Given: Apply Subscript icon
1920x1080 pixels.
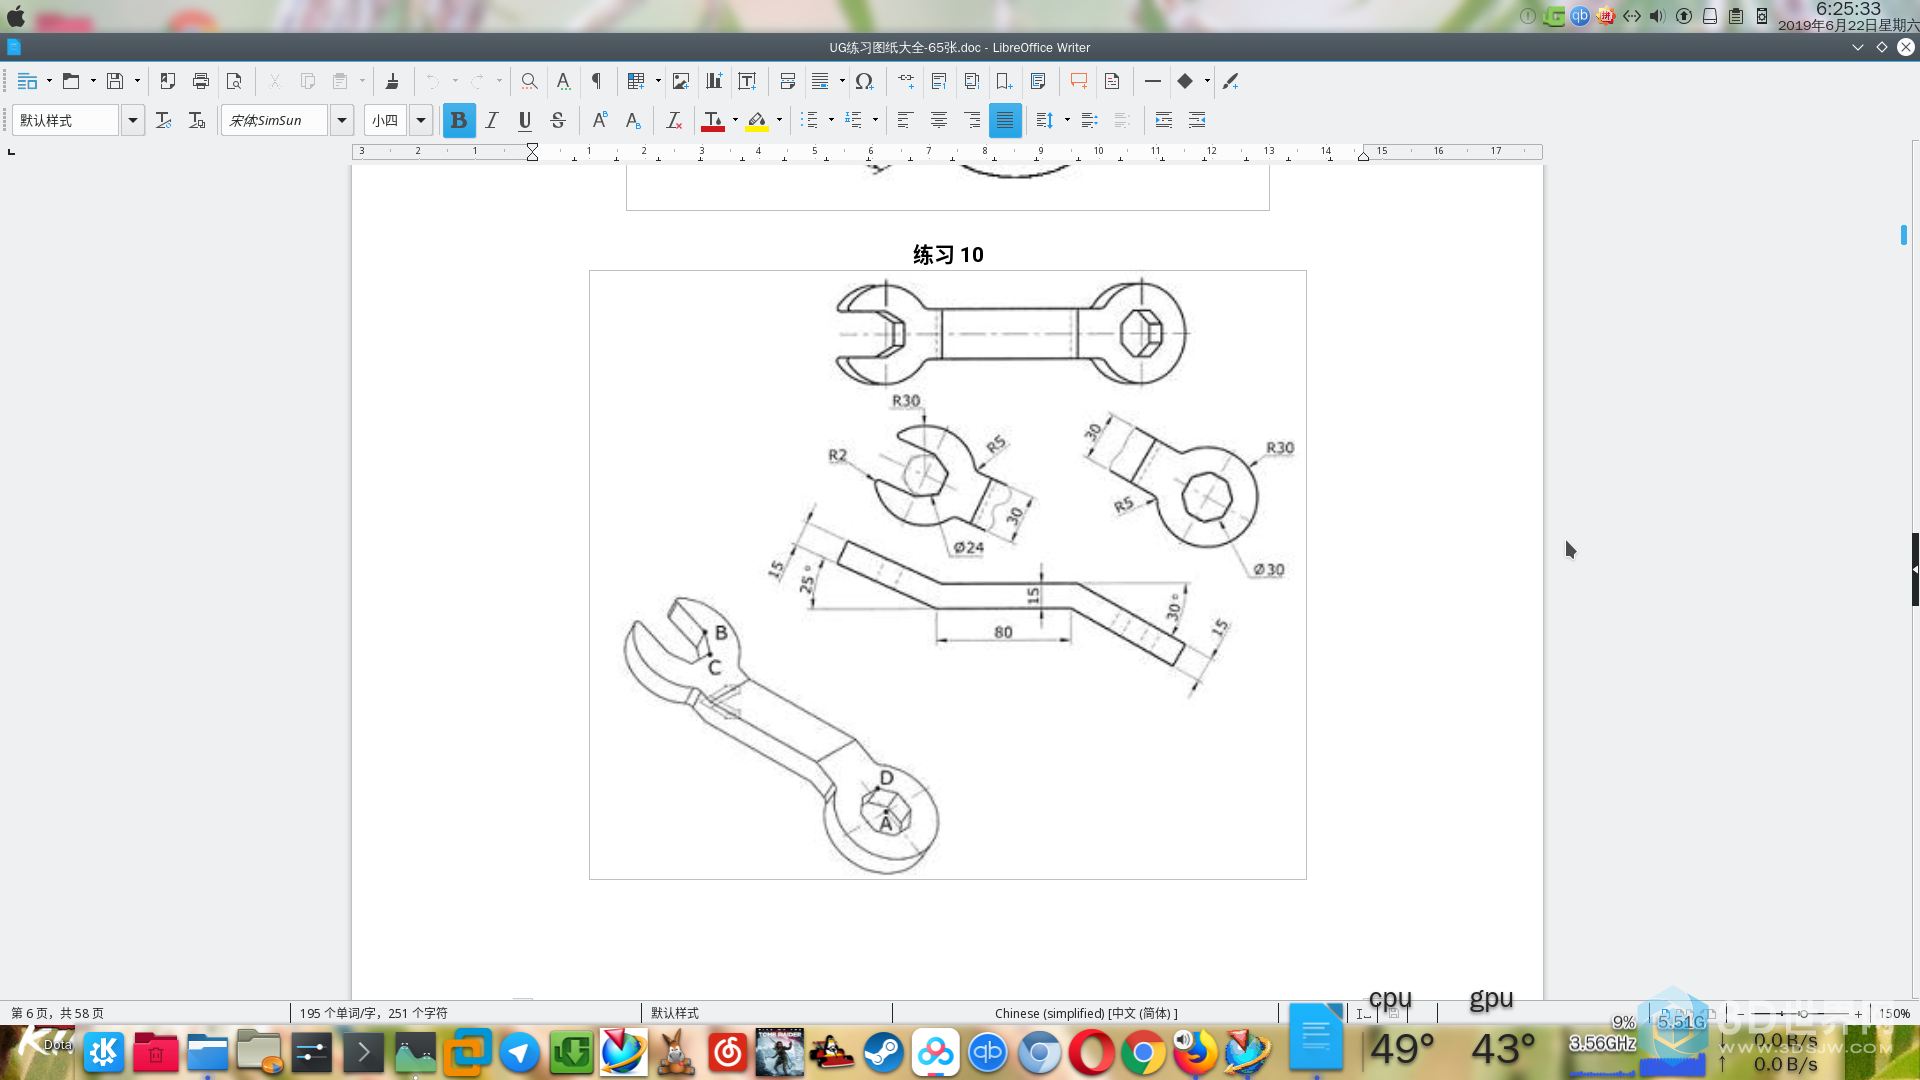Looking at the screenshot, I should pyautogui.click(x=633, y=120).
